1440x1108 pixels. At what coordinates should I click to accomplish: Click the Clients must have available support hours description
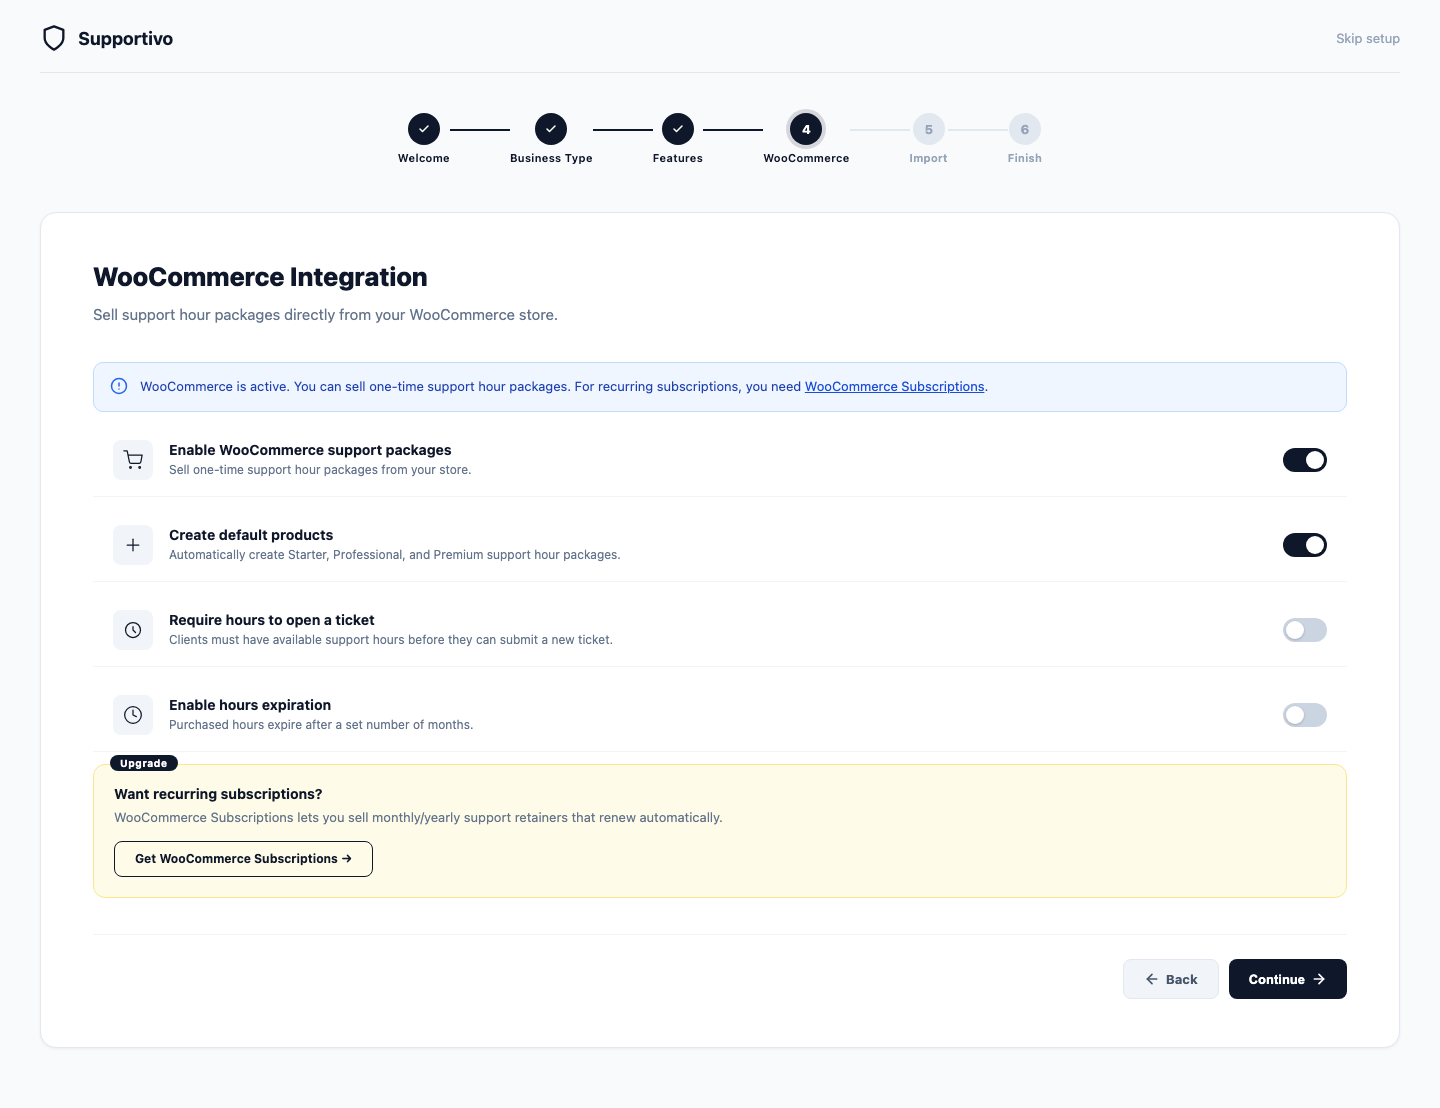pos(391,640)
